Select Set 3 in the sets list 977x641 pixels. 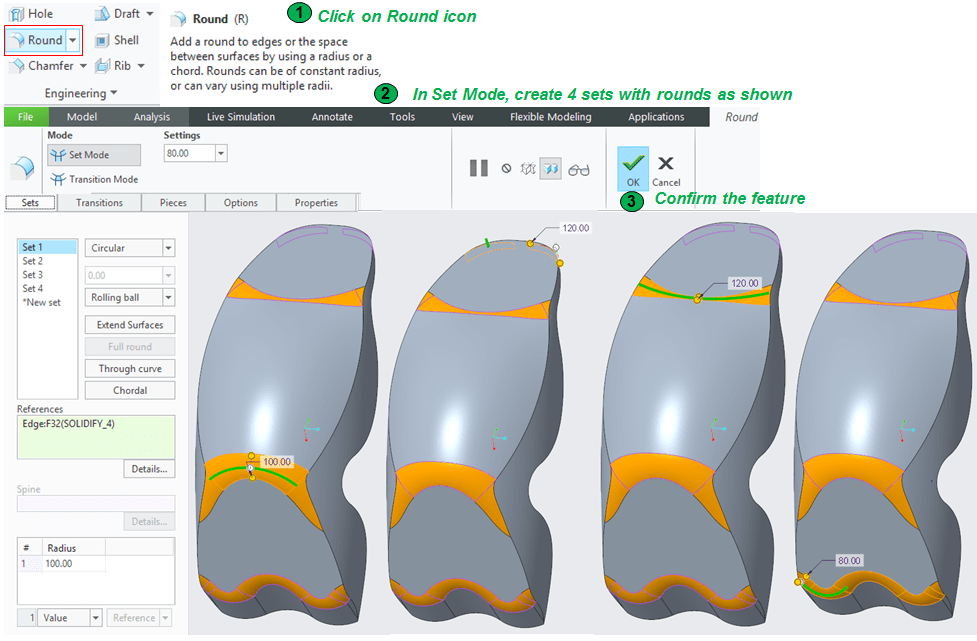point(33,275)
